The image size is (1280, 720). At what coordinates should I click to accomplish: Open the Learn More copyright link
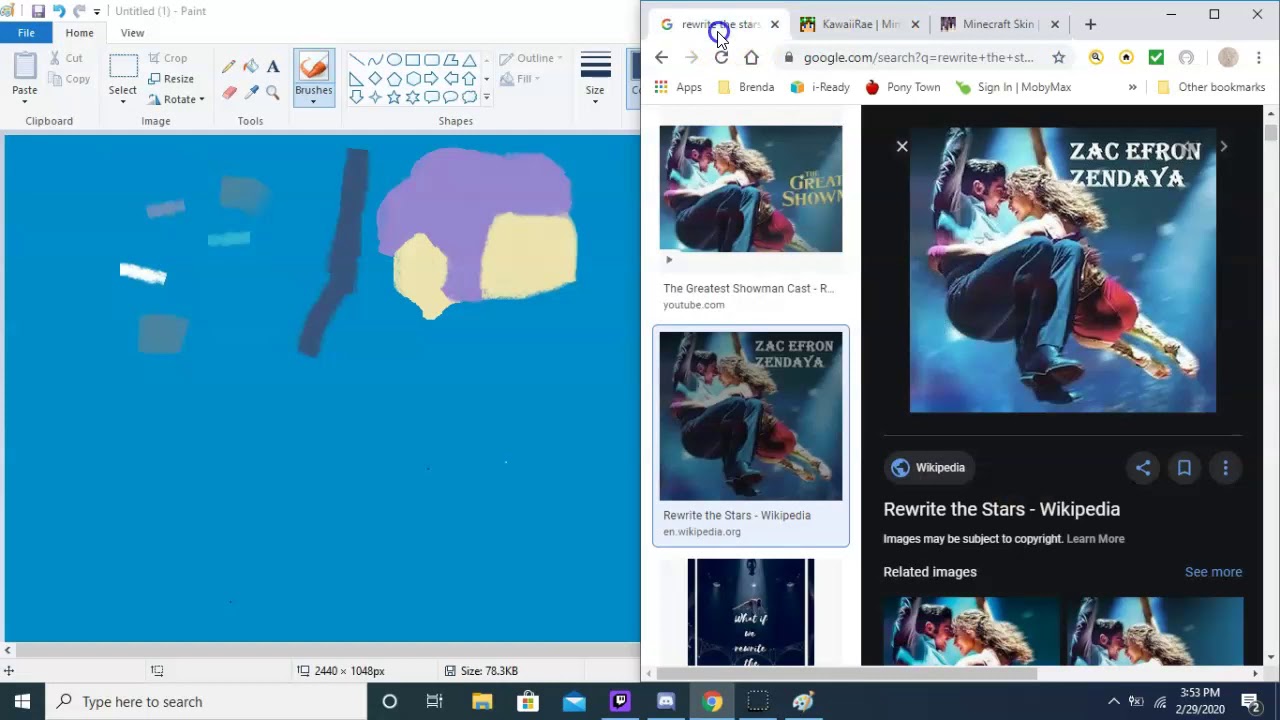[x=1095, y=539]
